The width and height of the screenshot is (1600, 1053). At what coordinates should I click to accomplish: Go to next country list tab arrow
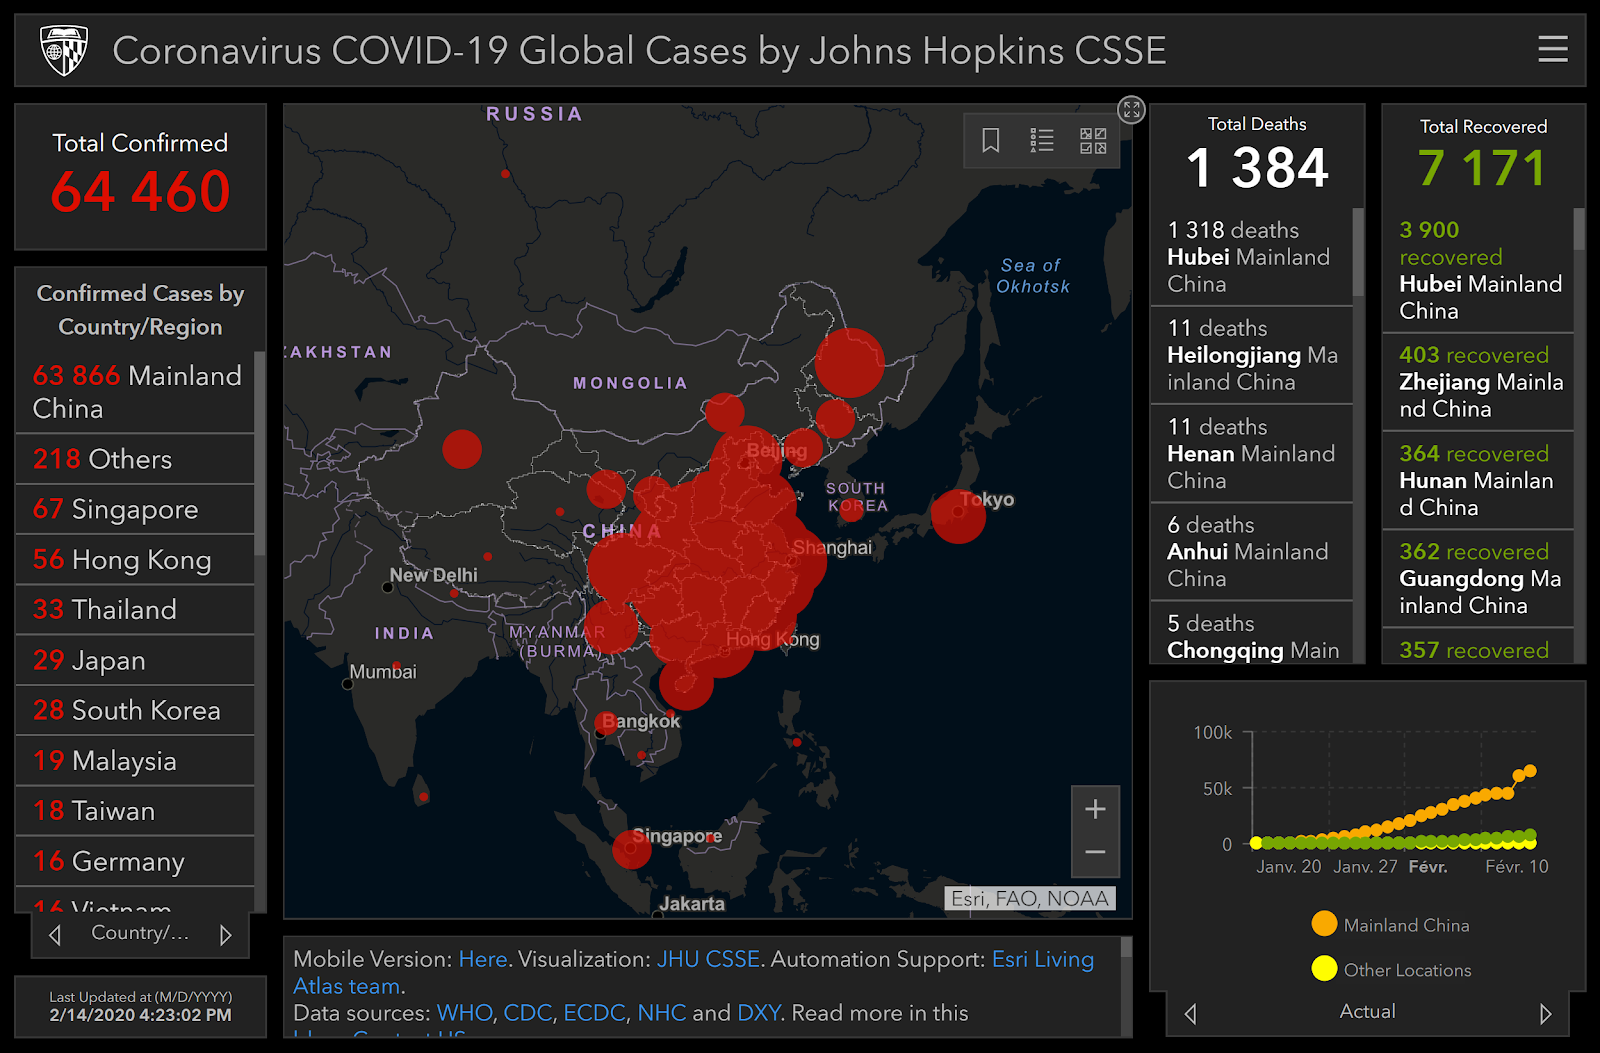click(225, 935)
